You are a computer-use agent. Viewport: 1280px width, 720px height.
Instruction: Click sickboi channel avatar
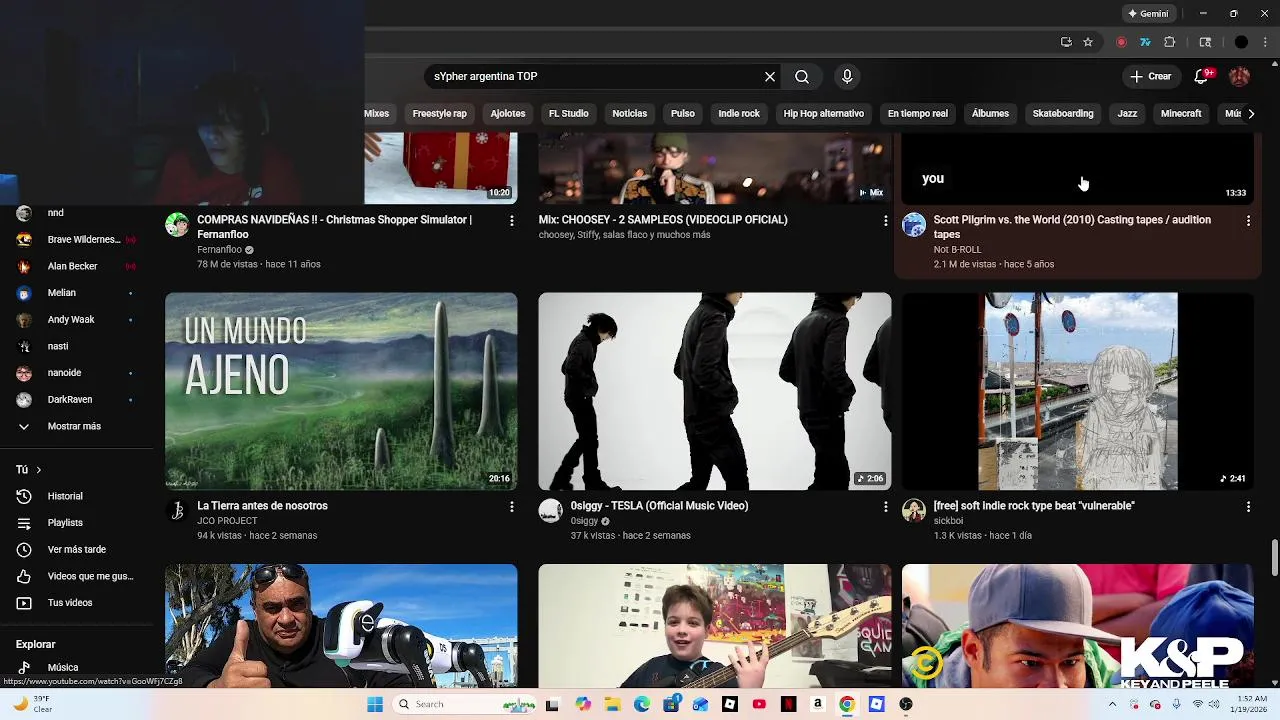[914, 510]
